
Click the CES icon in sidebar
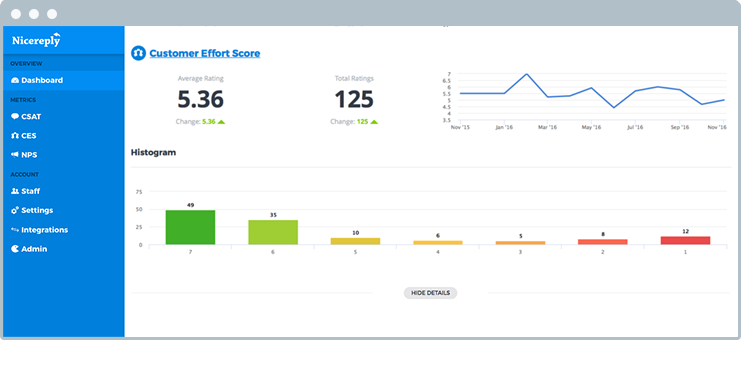[15, 136]
